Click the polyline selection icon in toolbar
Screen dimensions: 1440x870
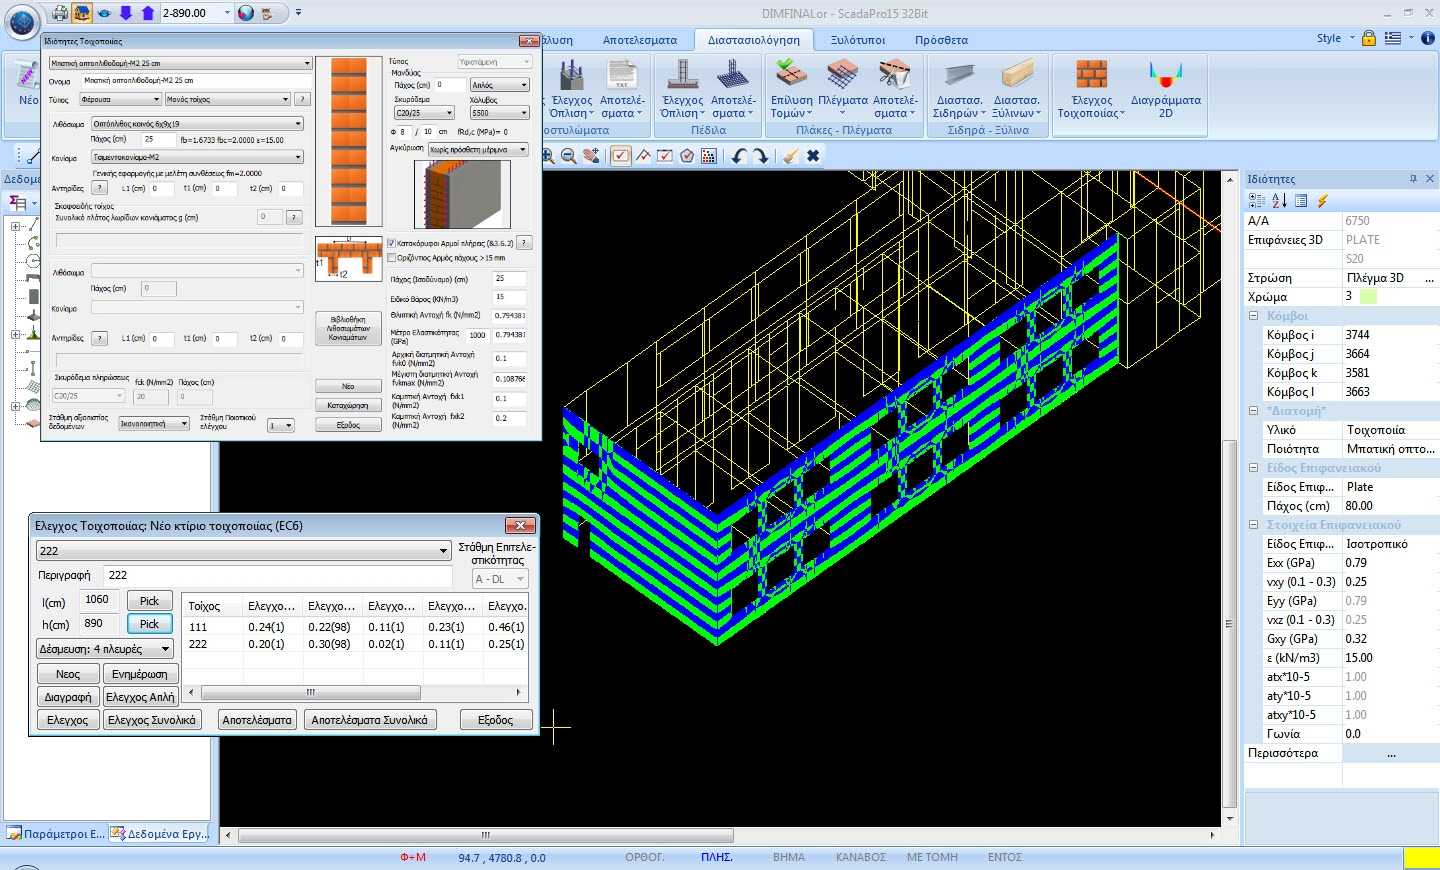click(x=643, y=156)
